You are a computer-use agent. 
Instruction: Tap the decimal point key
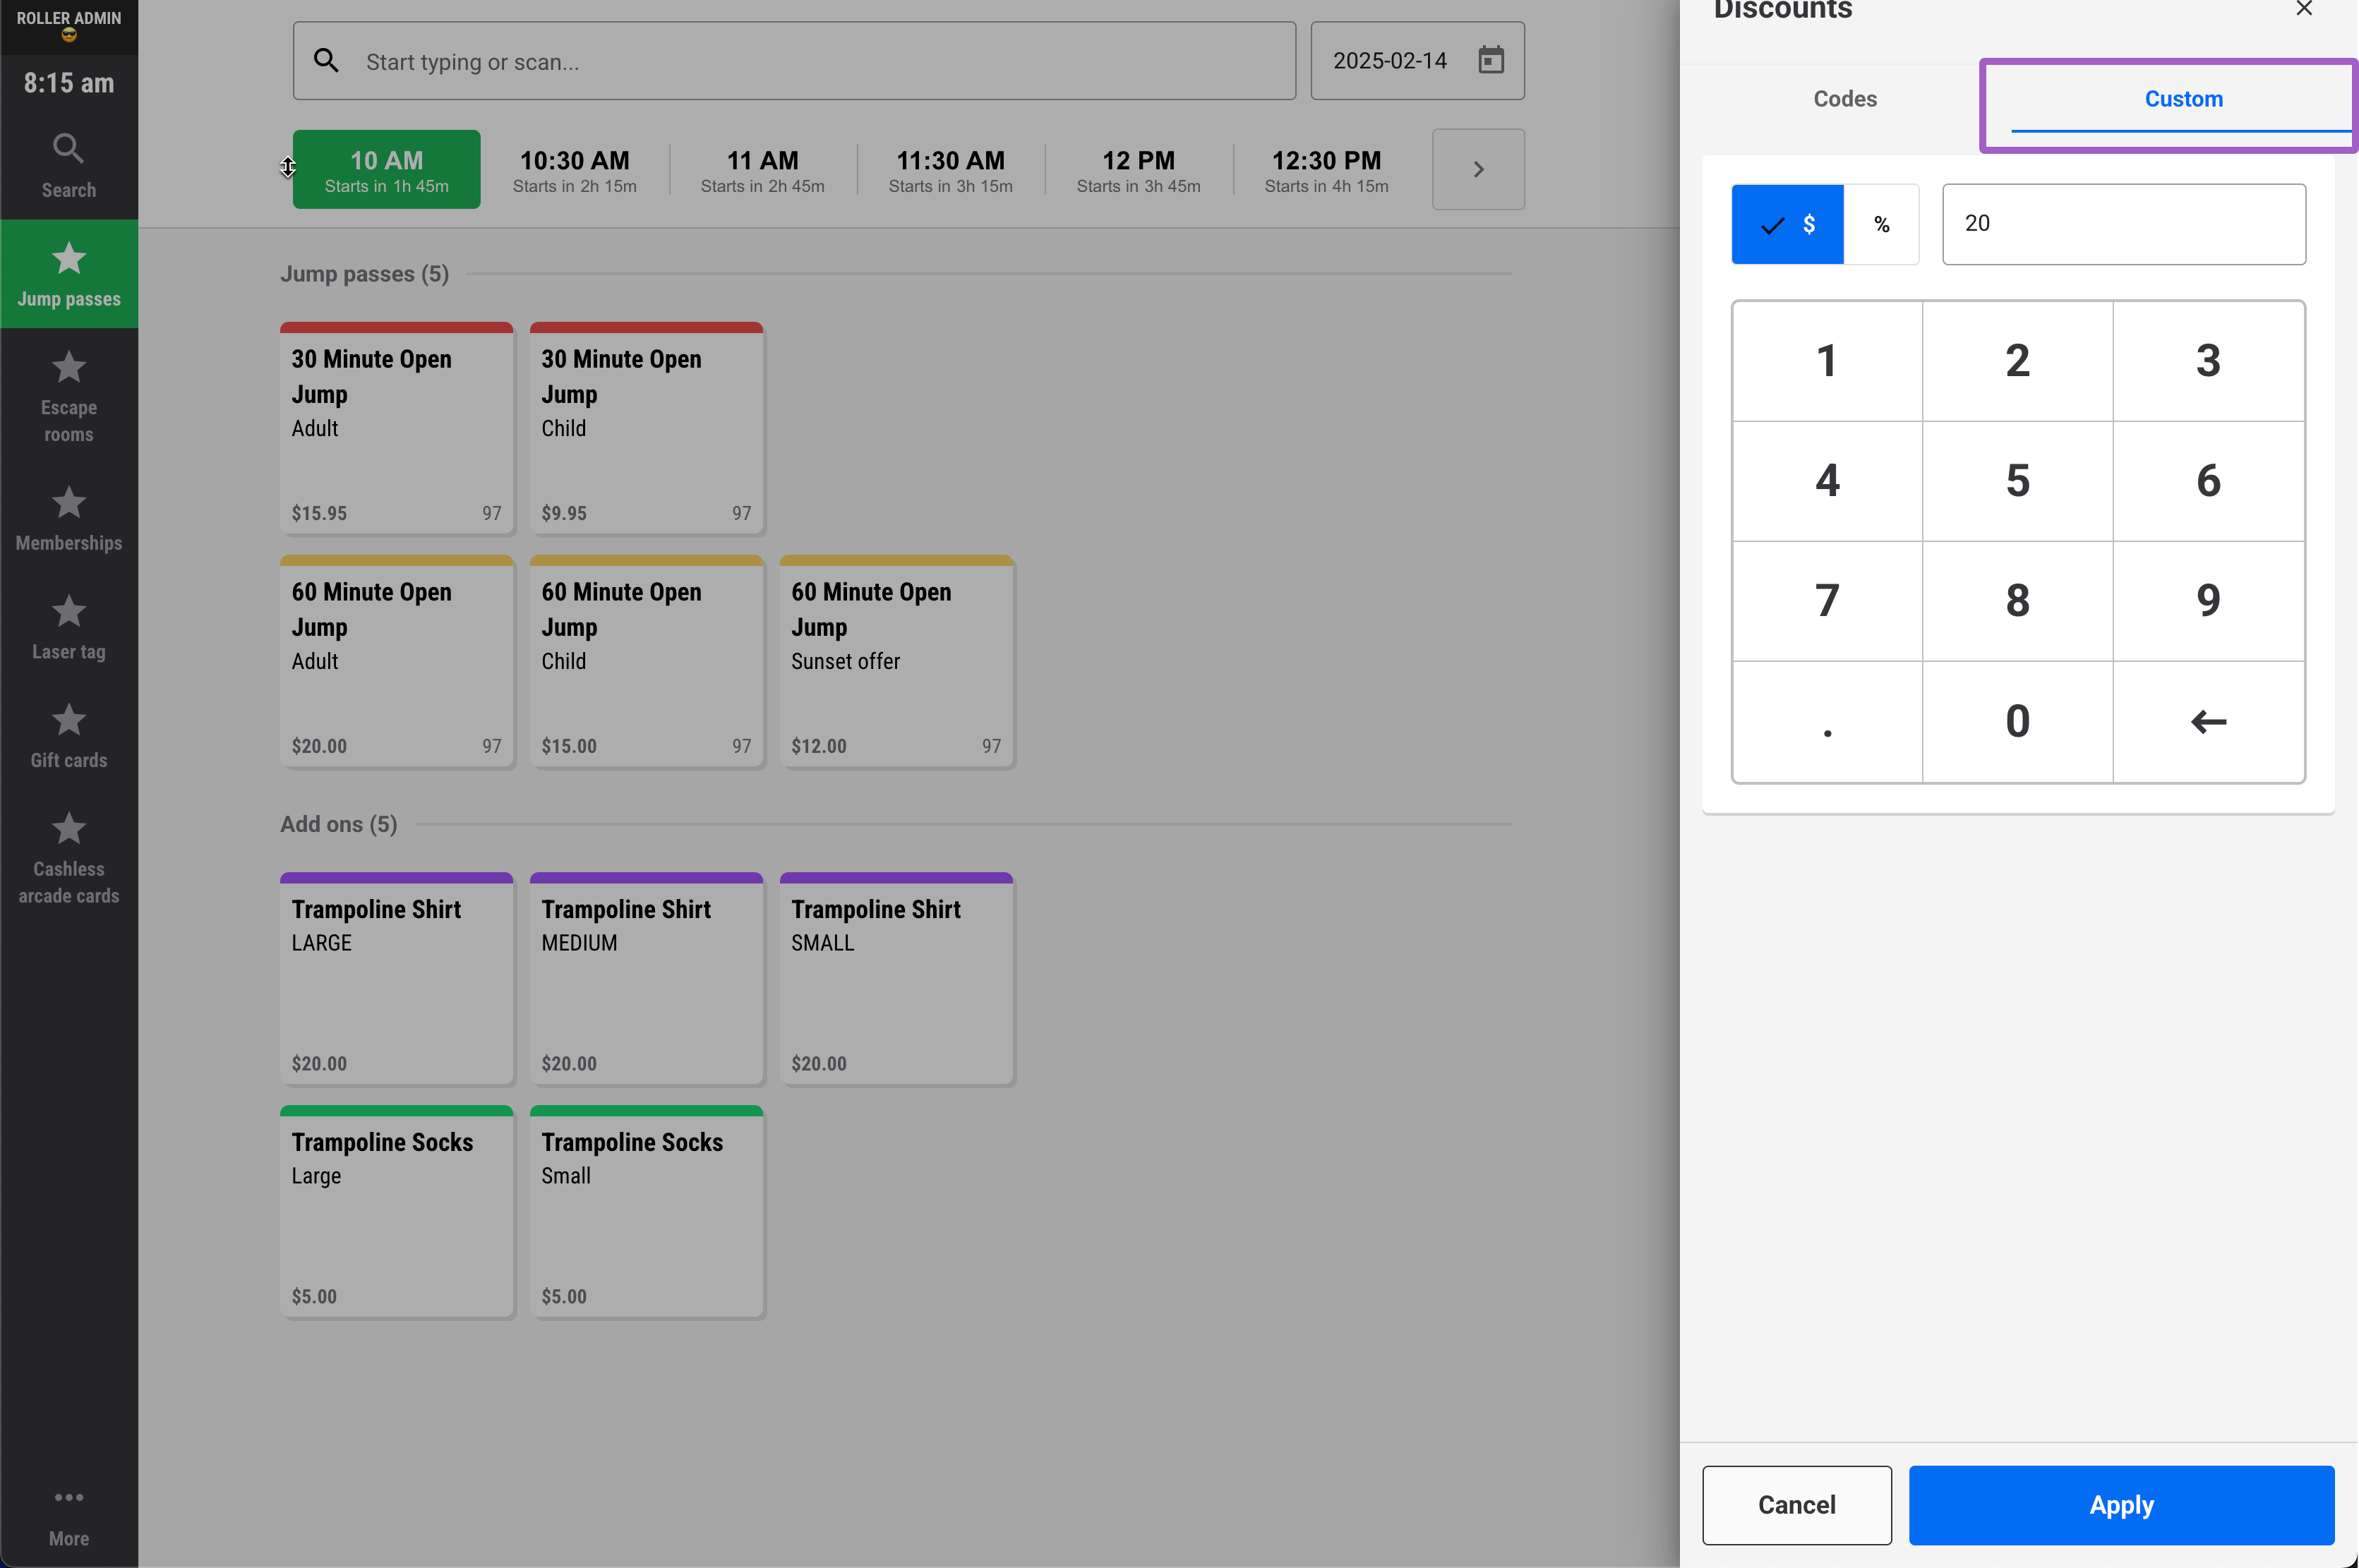click(1827, 721)
